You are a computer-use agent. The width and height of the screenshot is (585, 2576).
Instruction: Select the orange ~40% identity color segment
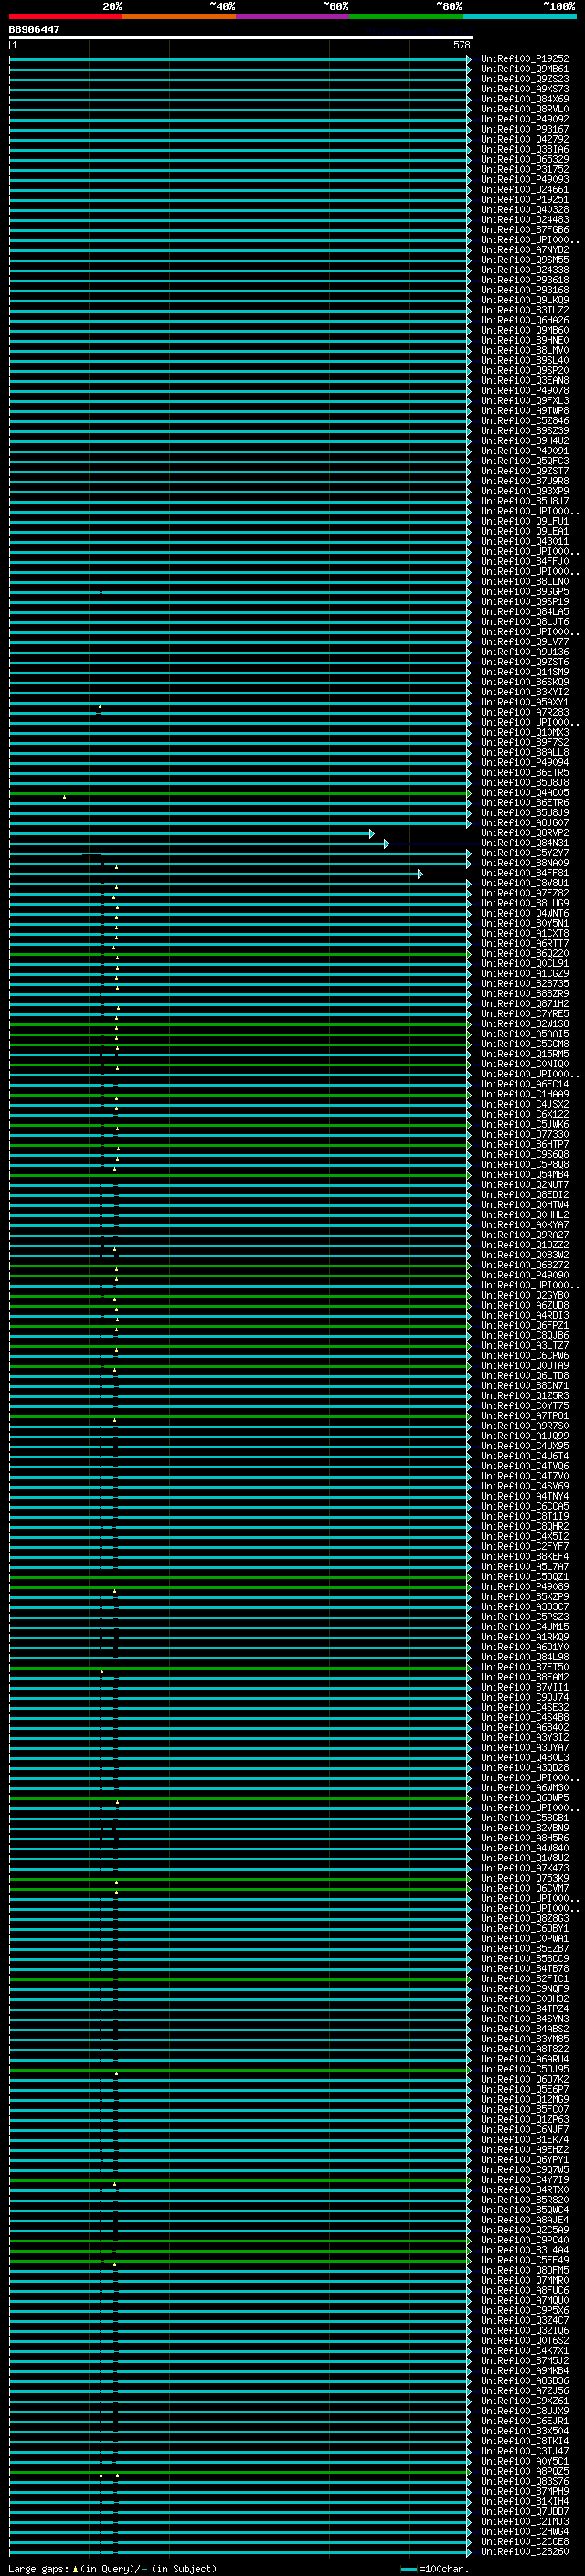pos(179,16)
